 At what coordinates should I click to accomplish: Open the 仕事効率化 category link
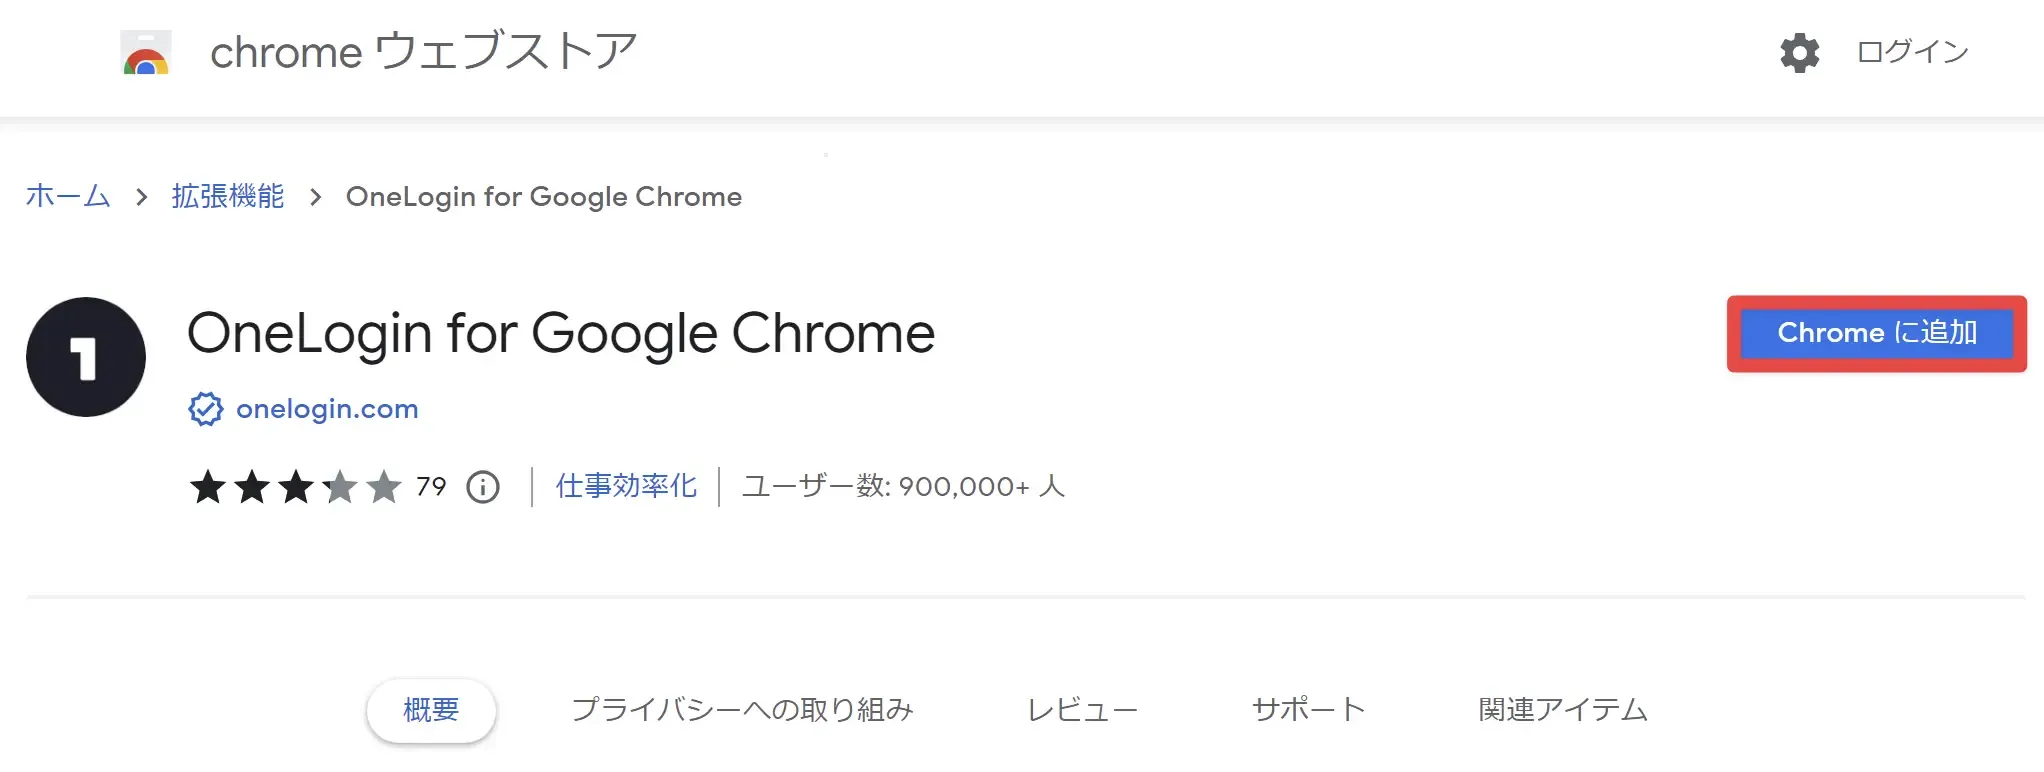(625, 487)
